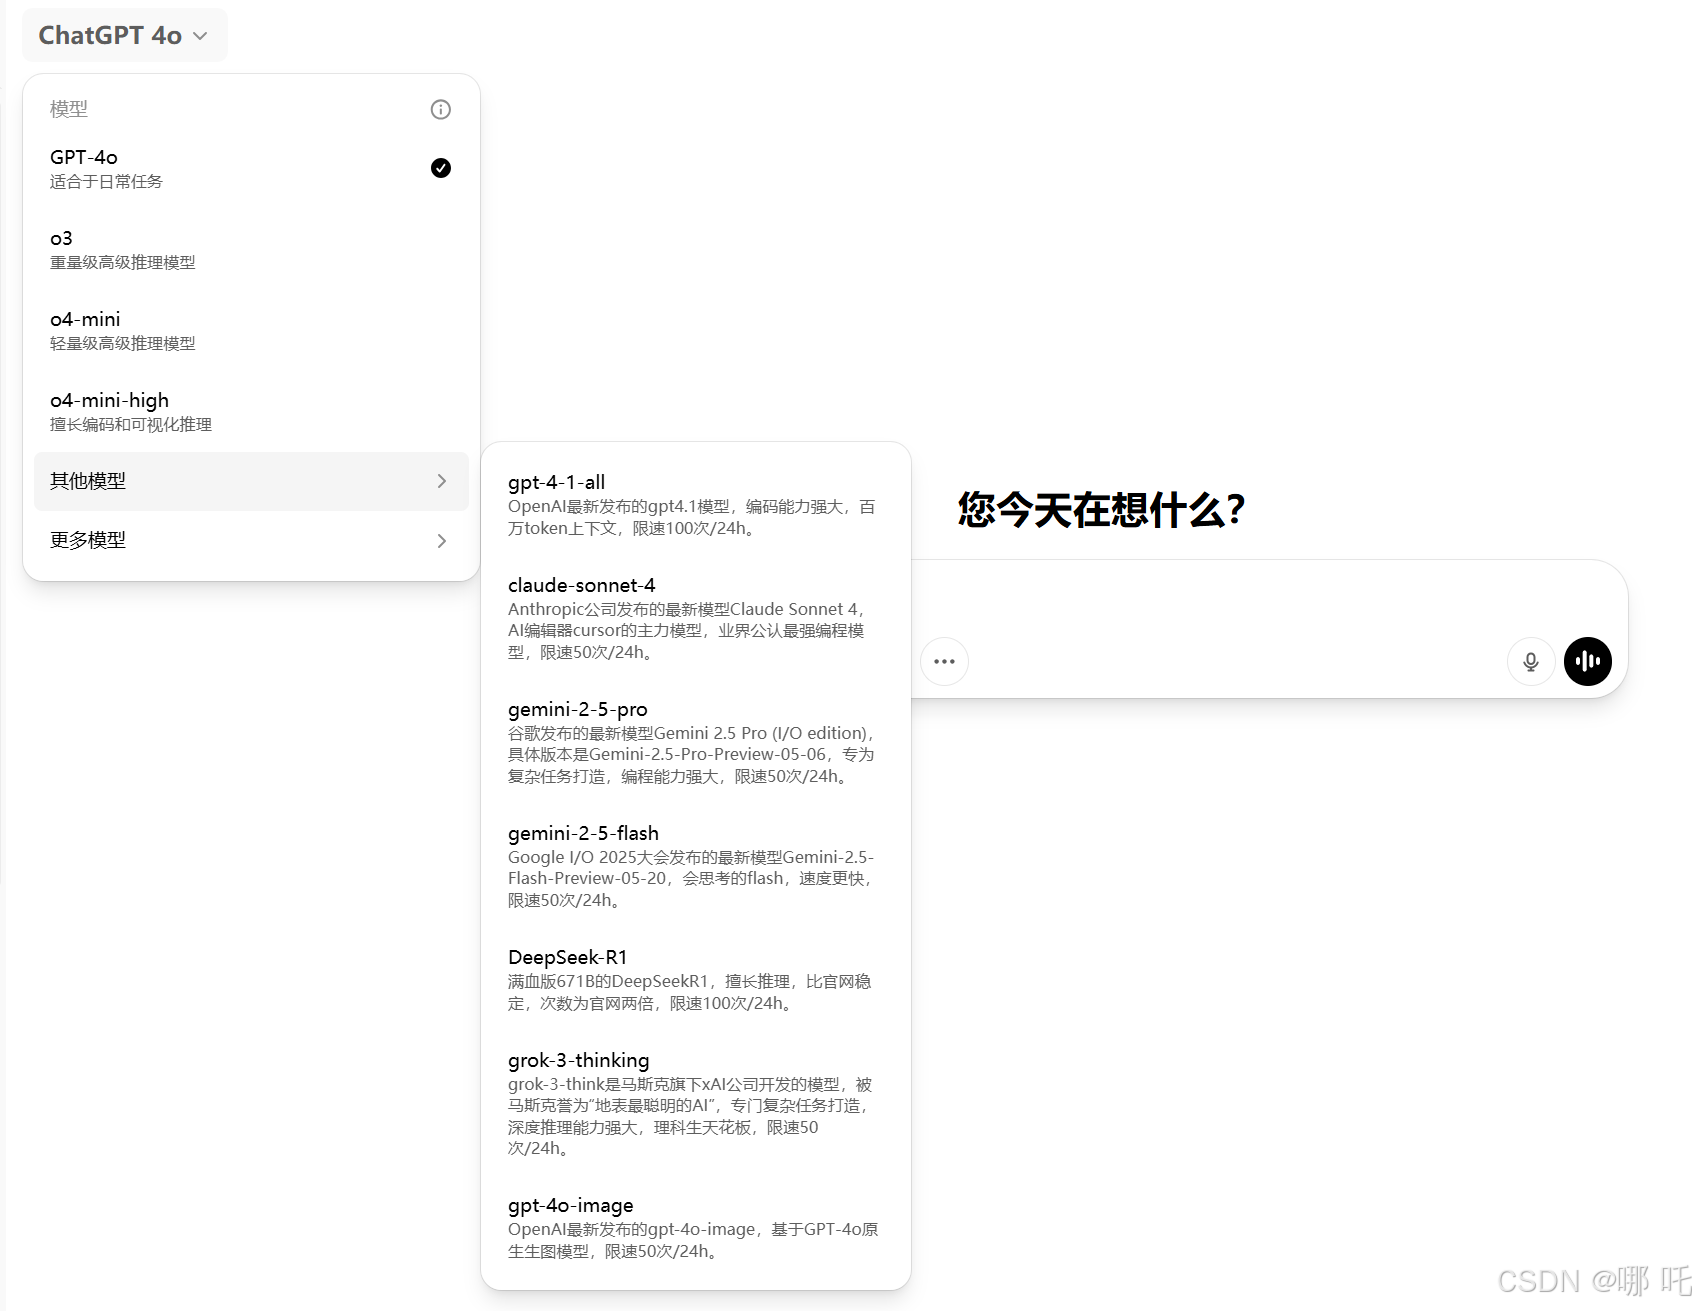Click the microphone dictation icon
This screenshot has height=1311, width=1696.
click(1530, 661)
